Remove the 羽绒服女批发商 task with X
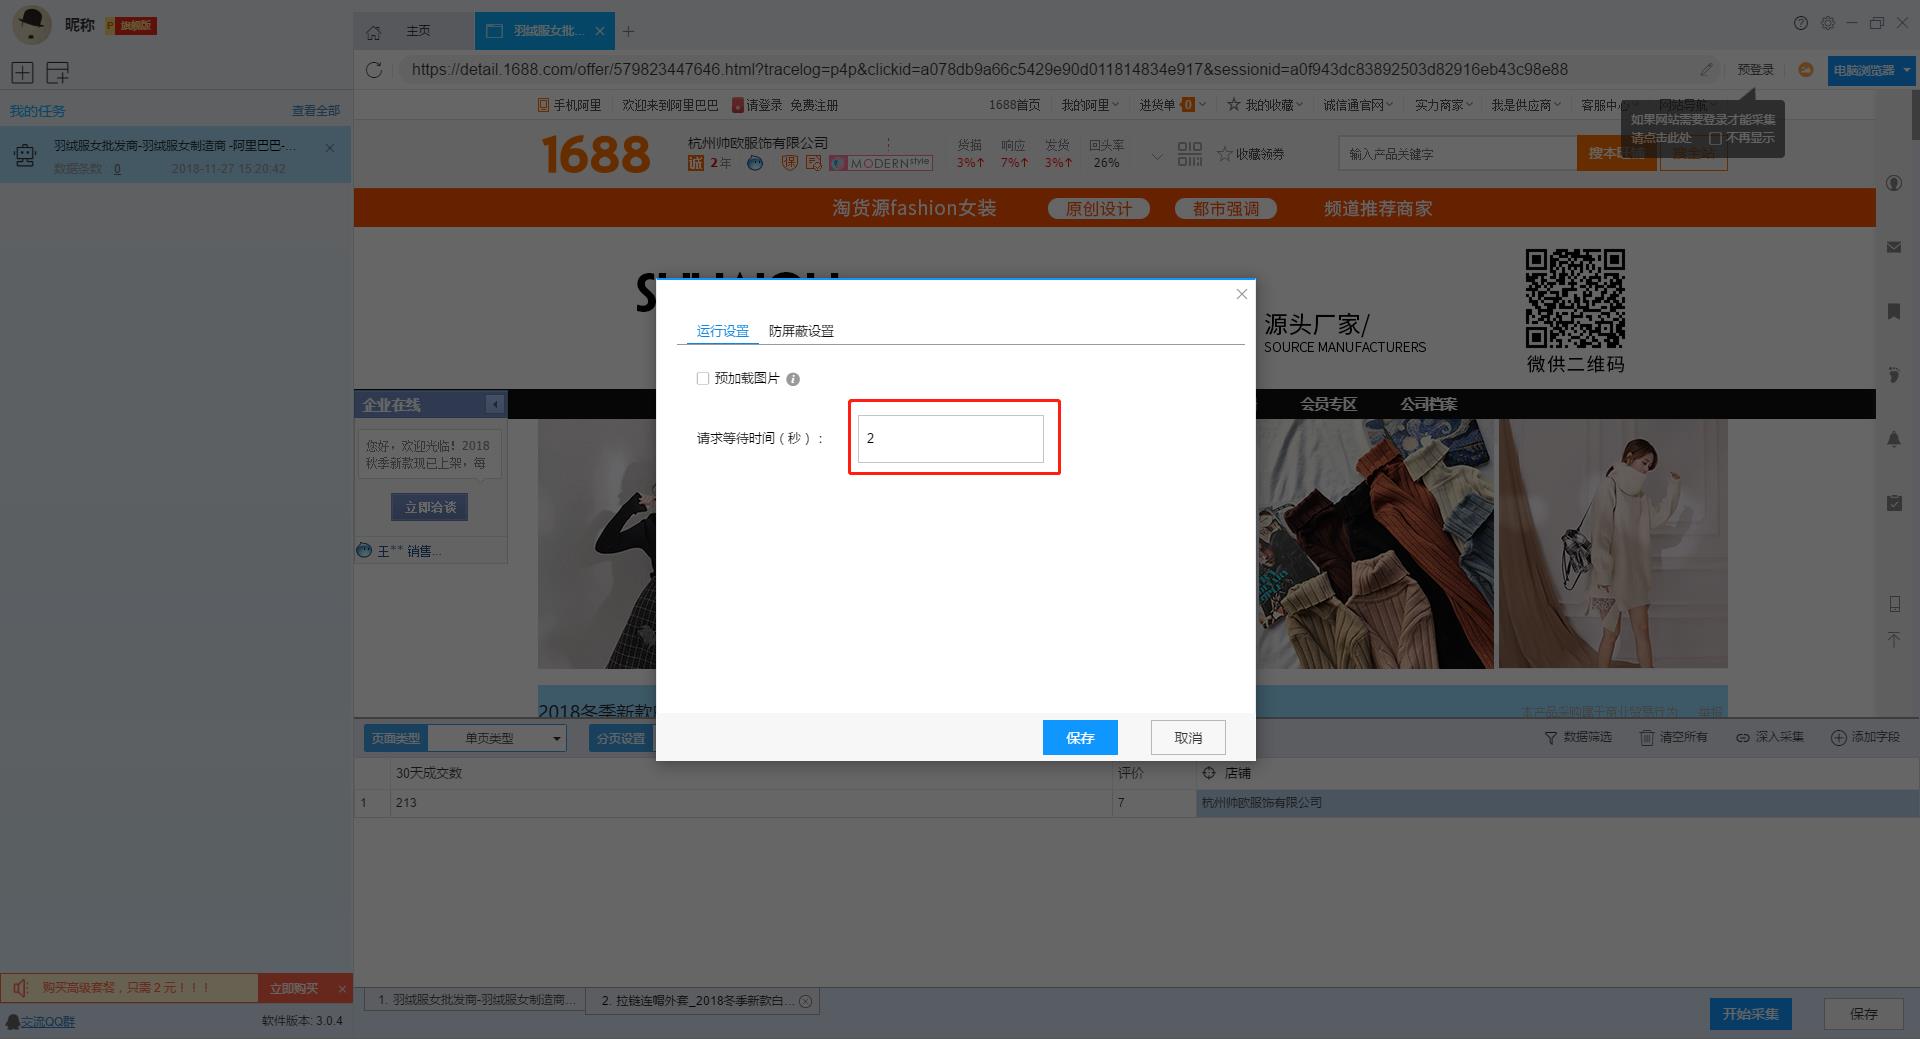Image resolution: width=1920 pixels, height=1039 pixels. tap(330, 147)
